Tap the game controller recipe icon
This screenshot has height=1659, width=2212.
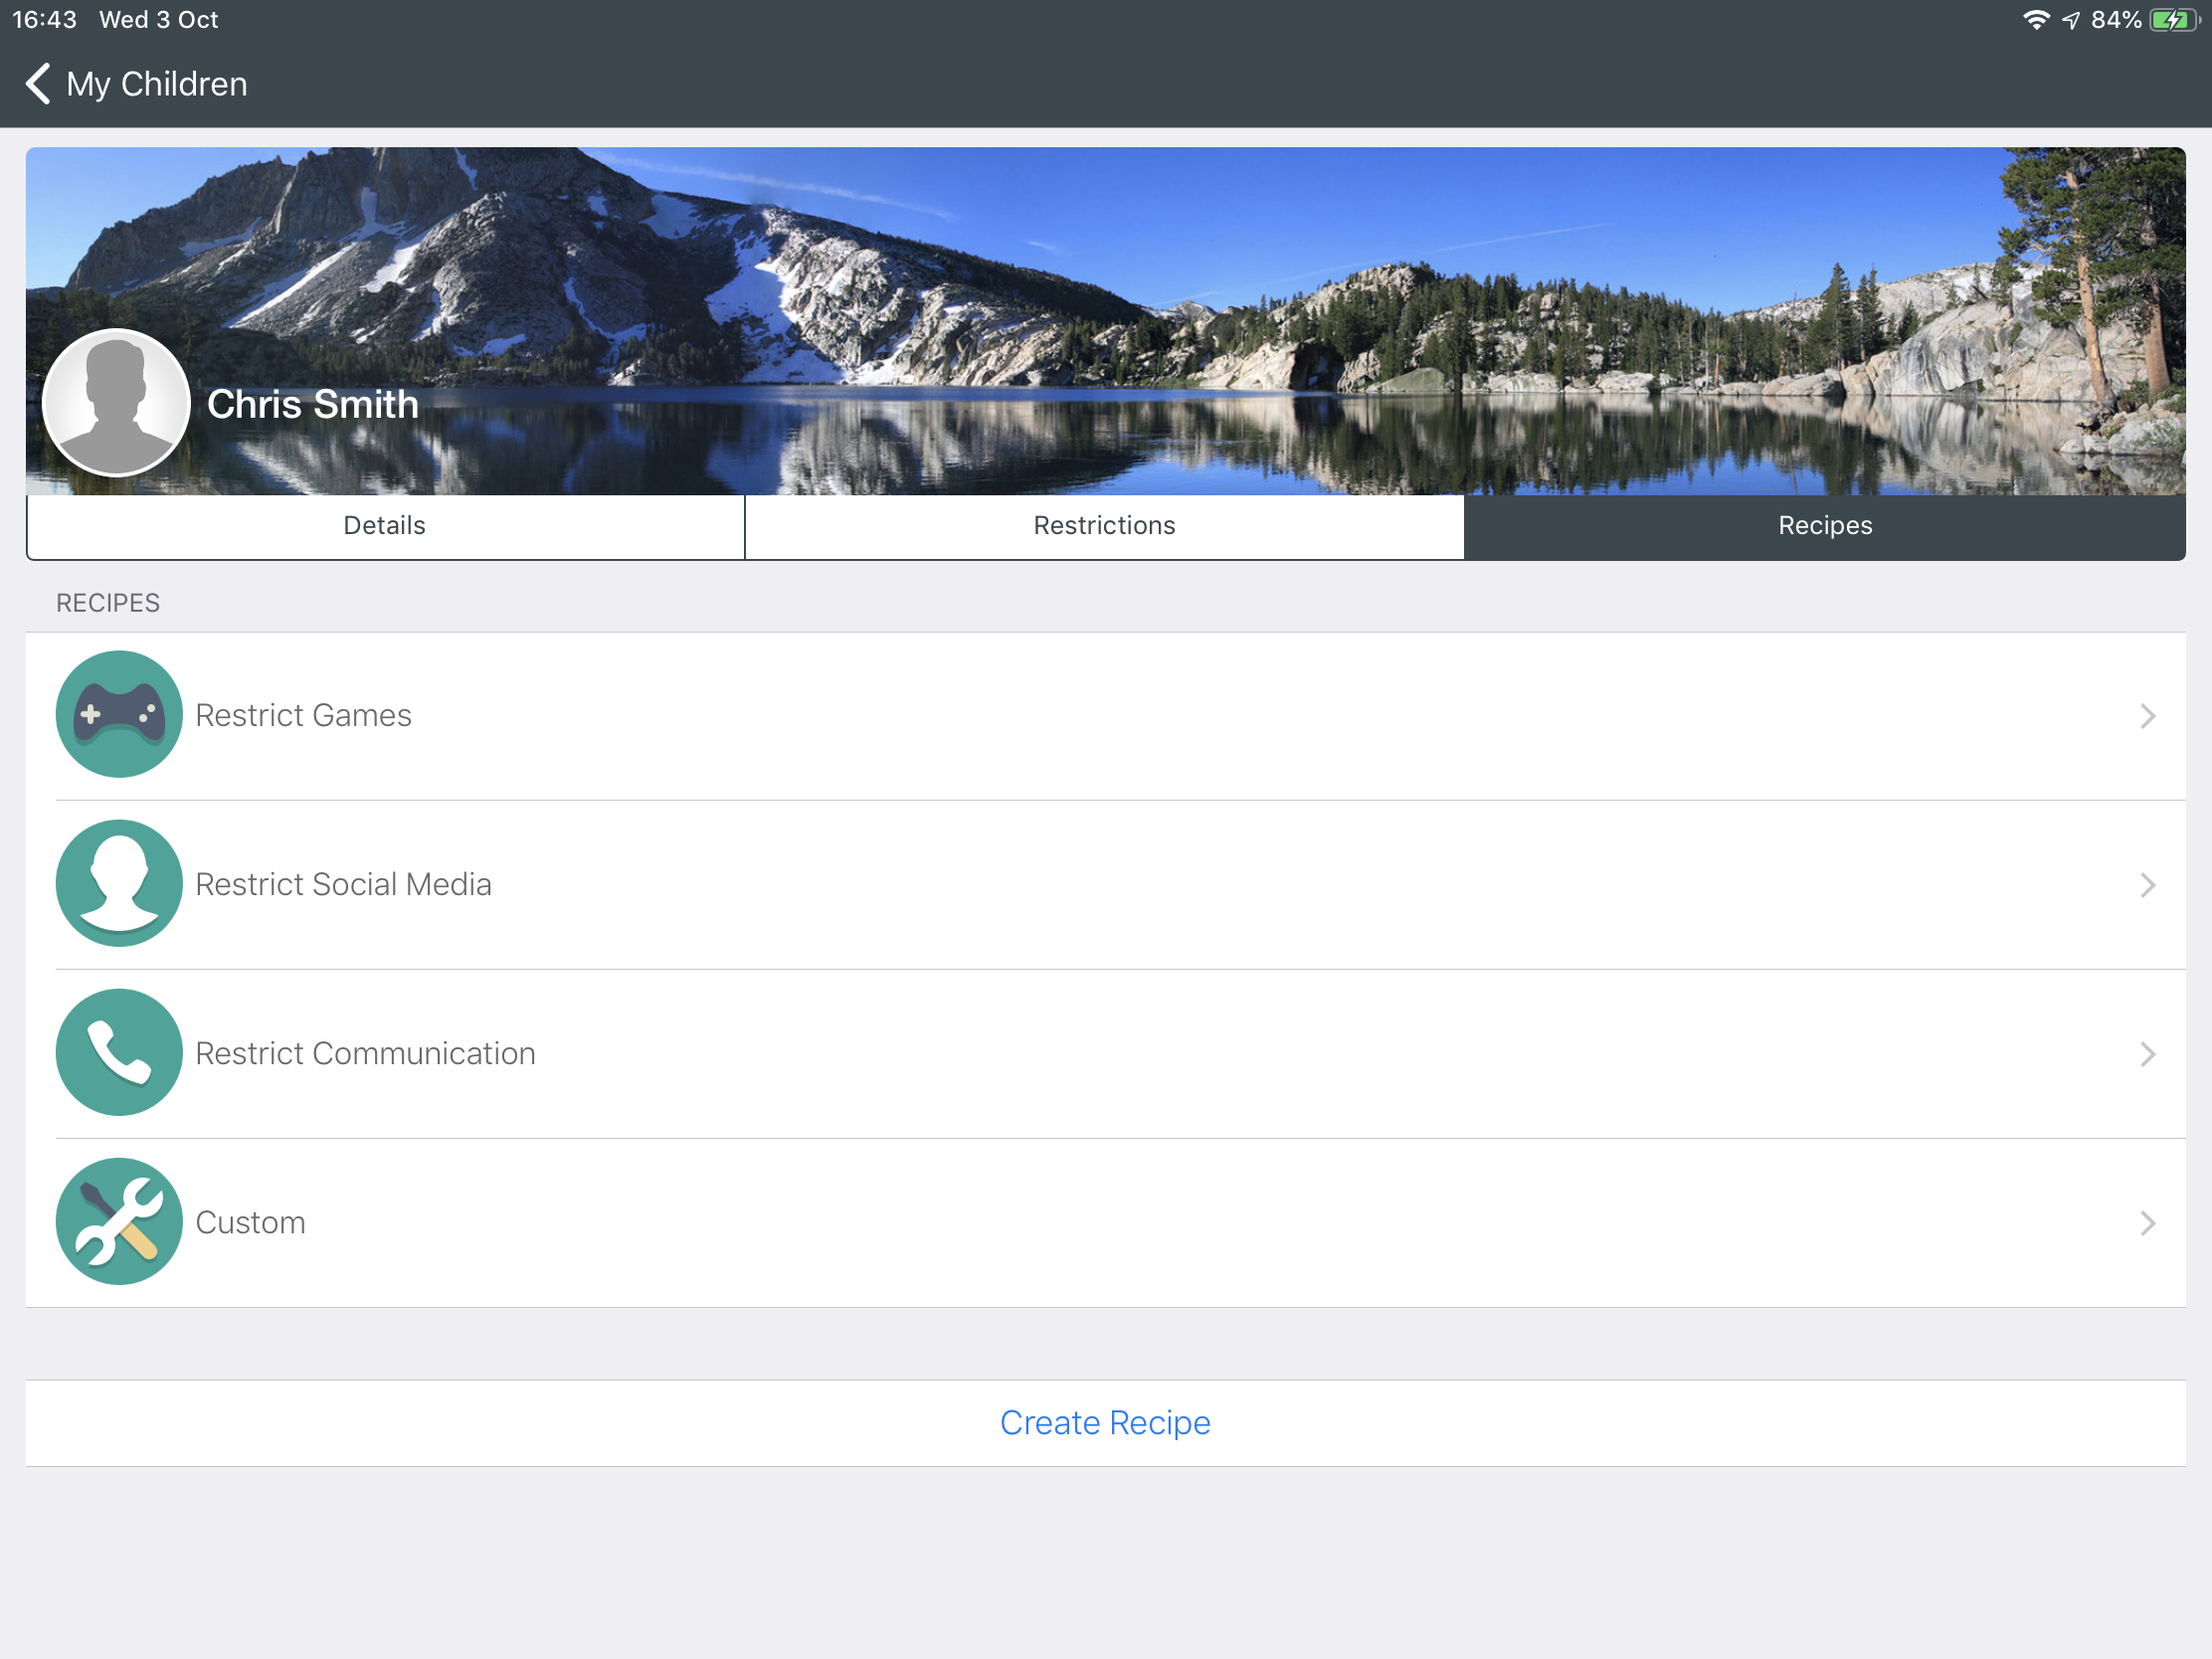pos(119,714)
